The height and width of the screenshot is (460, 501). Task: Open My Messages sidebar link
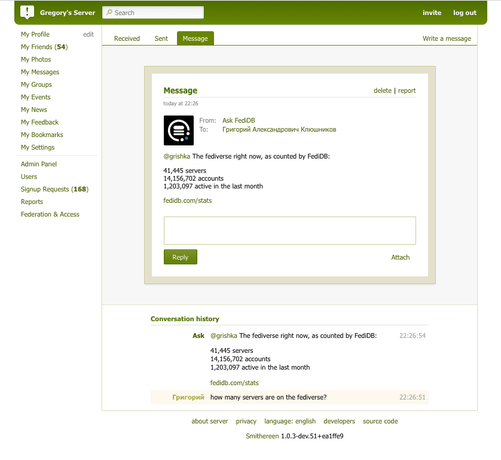pos(40,72)
